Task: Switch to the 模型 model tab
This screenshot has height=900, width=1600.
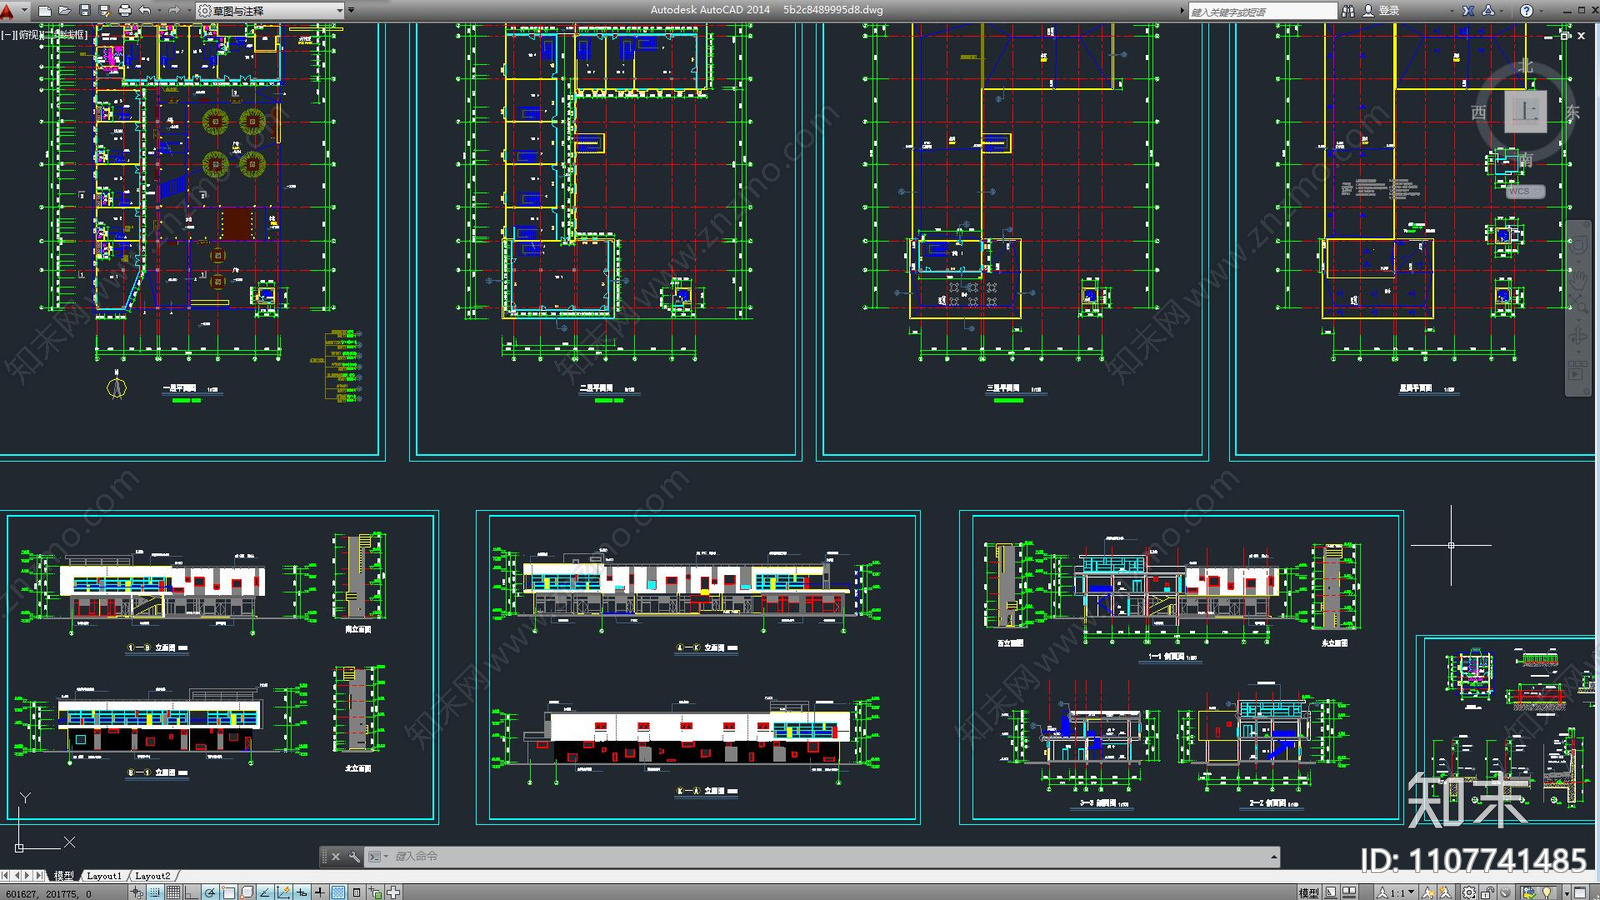Action: [x=64, y=875]
